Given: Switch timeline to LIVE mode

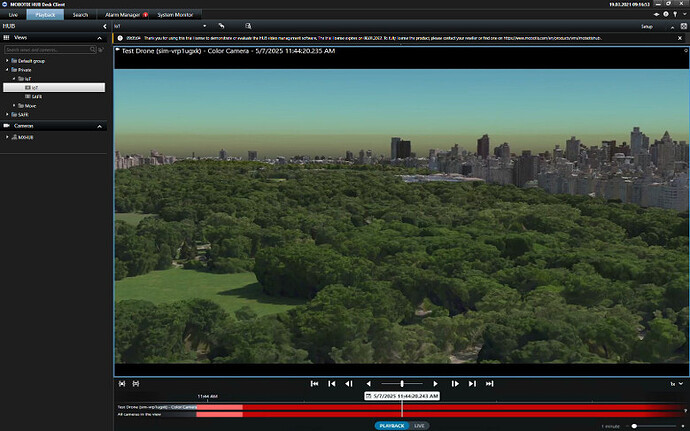Looking at the screenshot, I should [419, 426].
